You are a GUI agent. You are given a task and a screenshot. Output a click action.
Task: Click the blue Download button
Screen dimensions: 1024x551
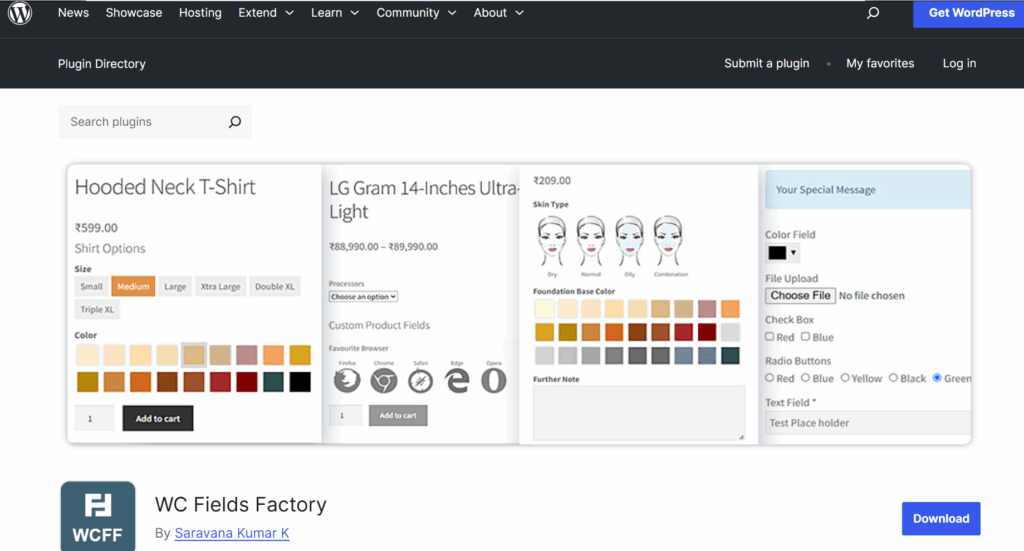[940, 518]
